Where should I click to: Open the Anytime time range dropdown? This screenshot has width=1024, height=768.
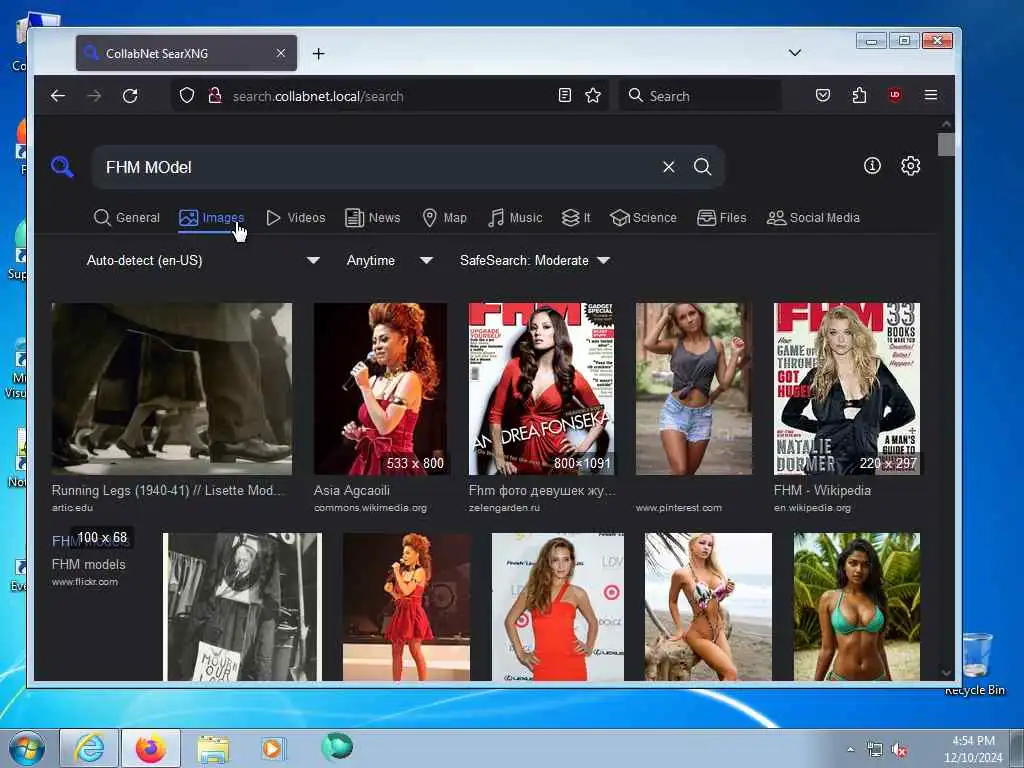[x=389, y=260]
